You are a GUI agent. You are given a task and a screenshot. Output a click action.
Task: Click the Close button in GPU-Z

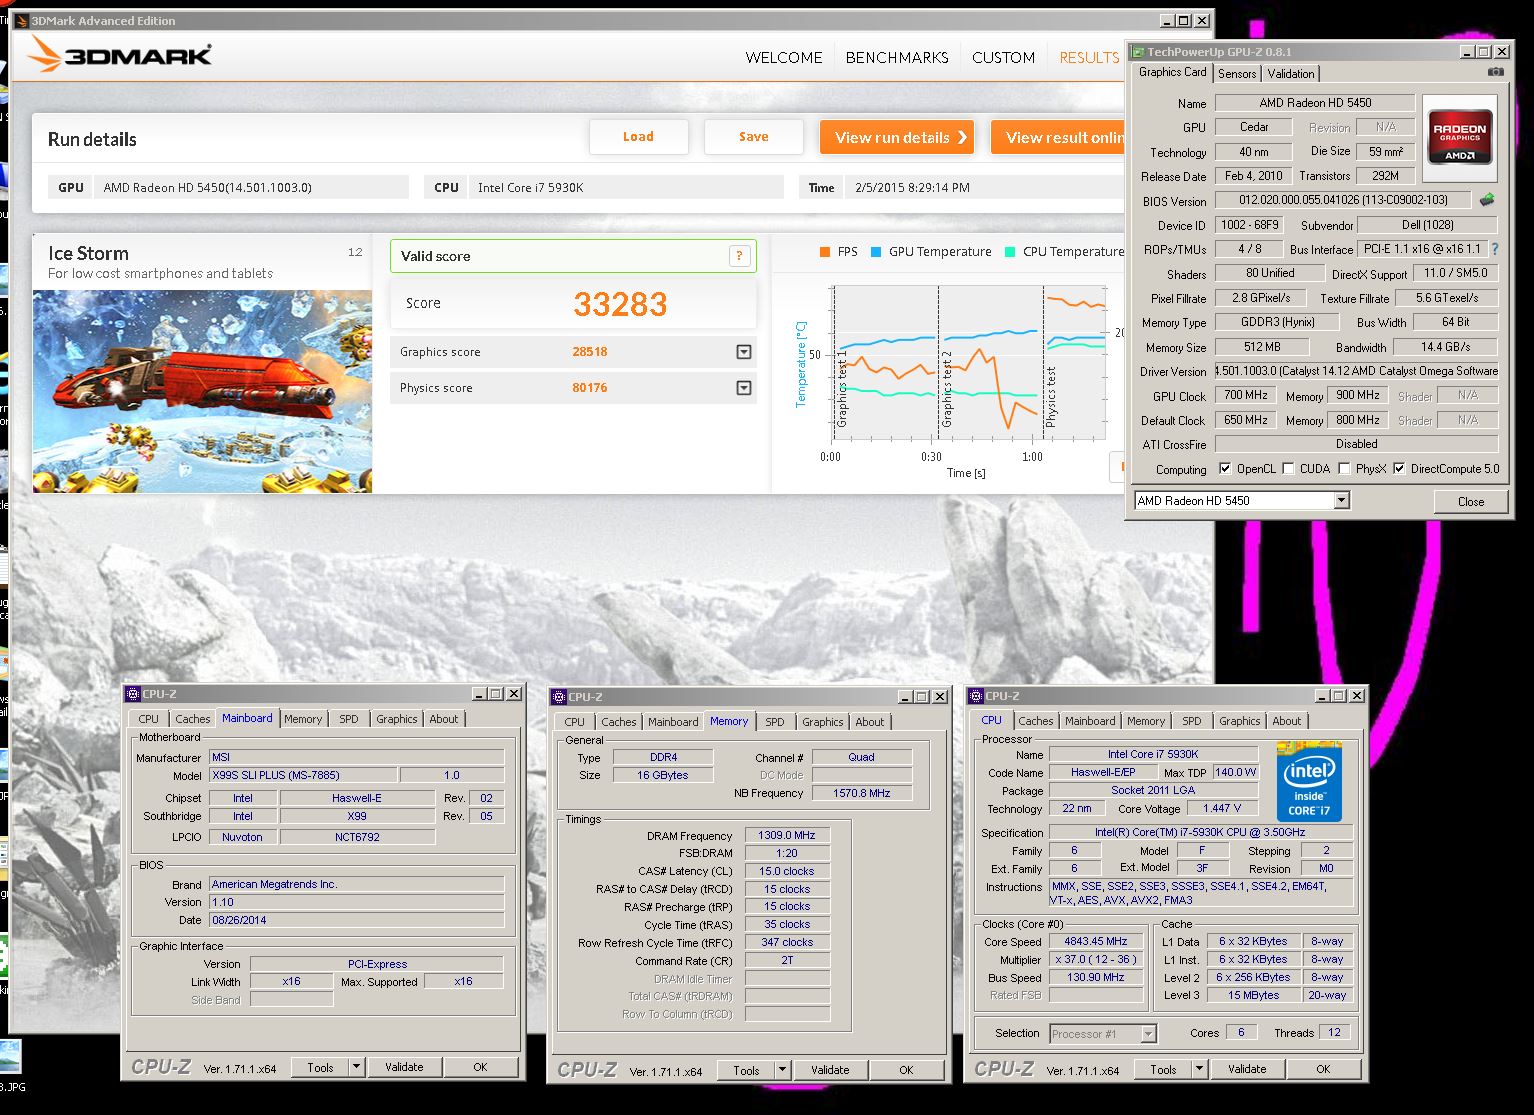[x=1471, y=501]
